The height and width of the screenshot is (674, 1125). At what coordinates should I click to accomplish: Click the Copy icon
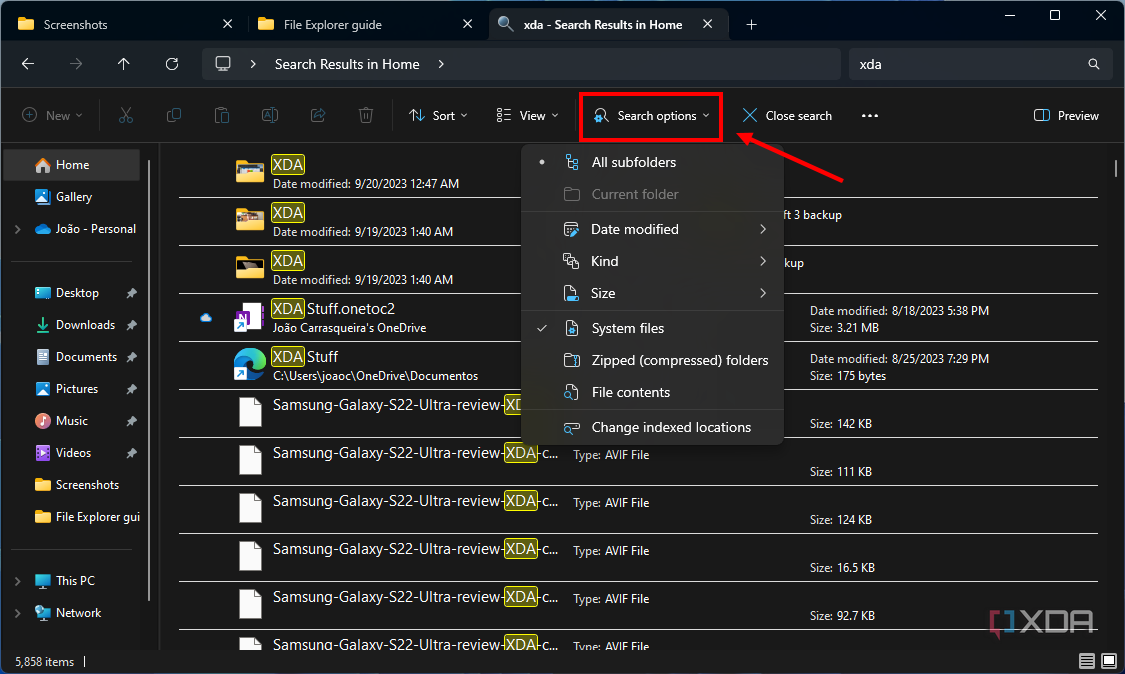pyautogui.click(x=173, y=115)
